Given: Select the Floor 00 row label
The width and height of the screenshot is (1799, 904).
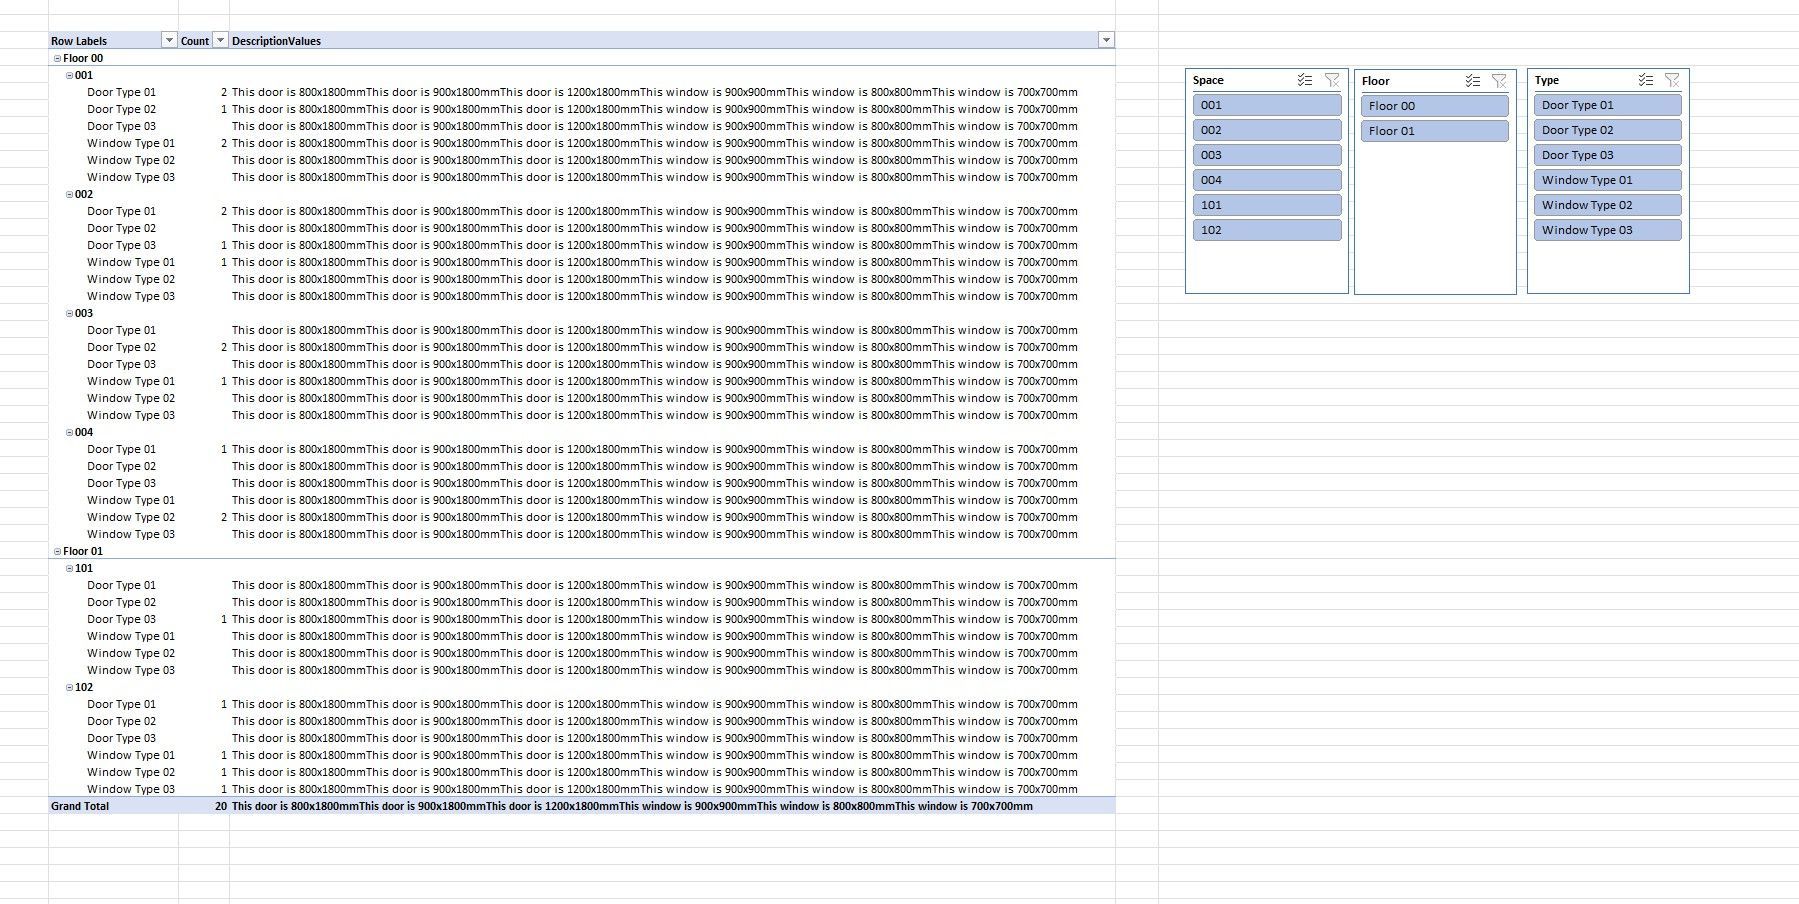Looking at the screenshot, I should [x=83, y=58].
